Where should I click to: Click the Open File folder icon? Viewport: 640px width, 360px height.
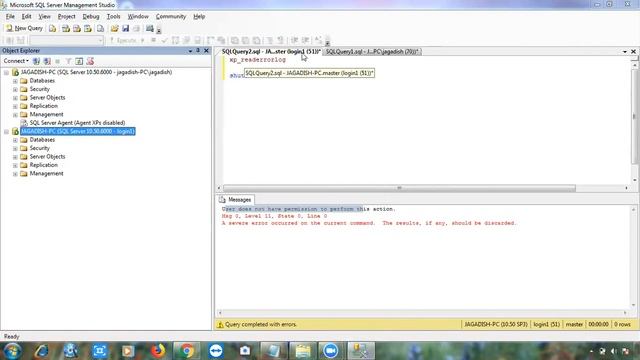[x=114, y=29]
